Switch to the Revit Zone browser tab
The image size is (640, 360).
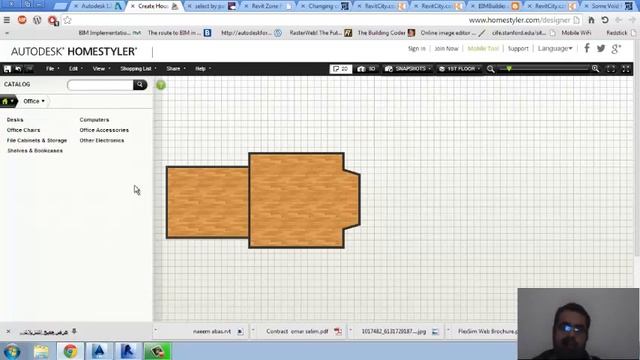point(267,6)
